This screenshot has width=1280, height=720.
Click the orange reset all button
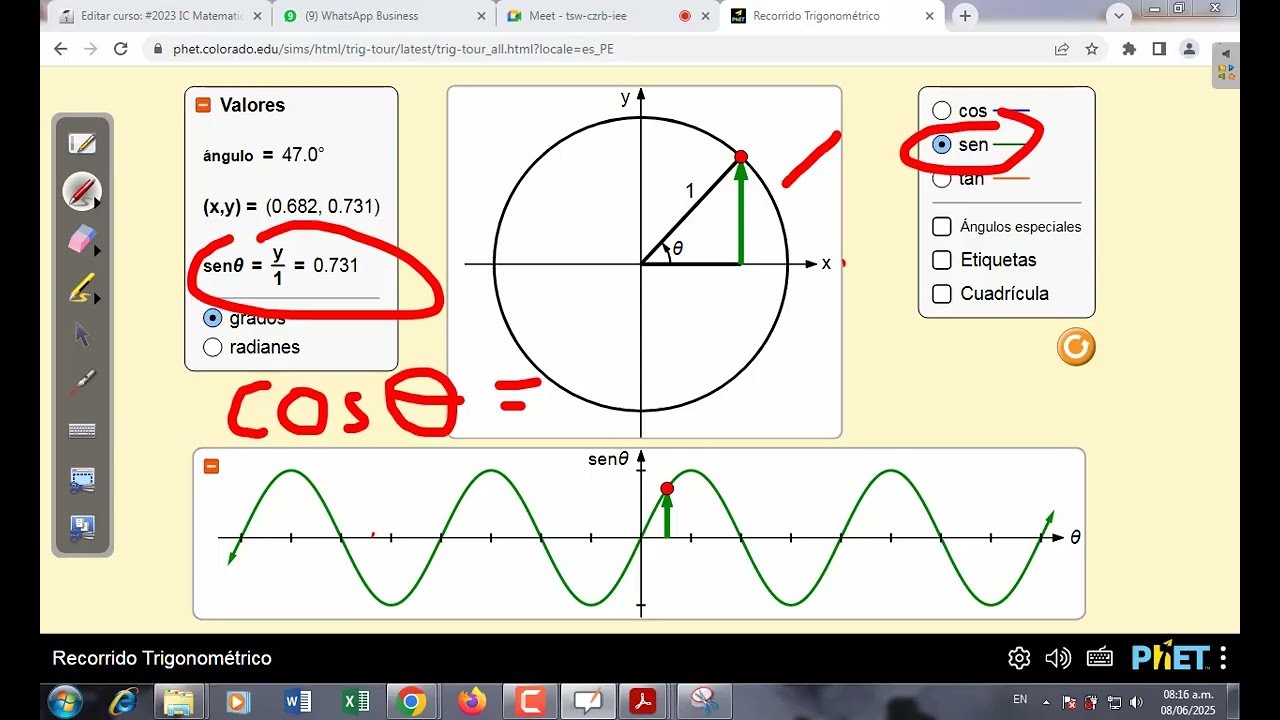click(1076, 347)
